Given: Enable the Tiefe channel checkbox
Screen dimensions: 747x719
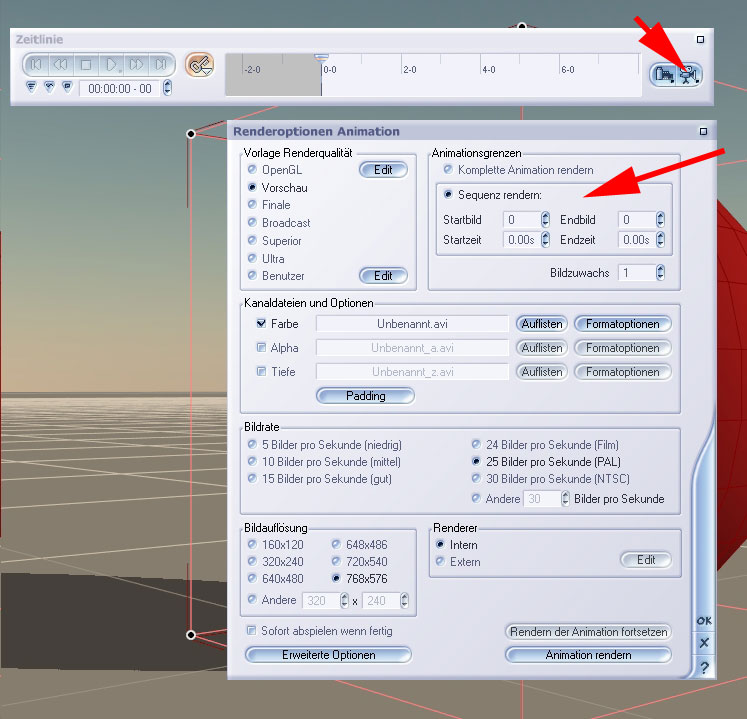Looking at the screenshot, I should [261, 371].
